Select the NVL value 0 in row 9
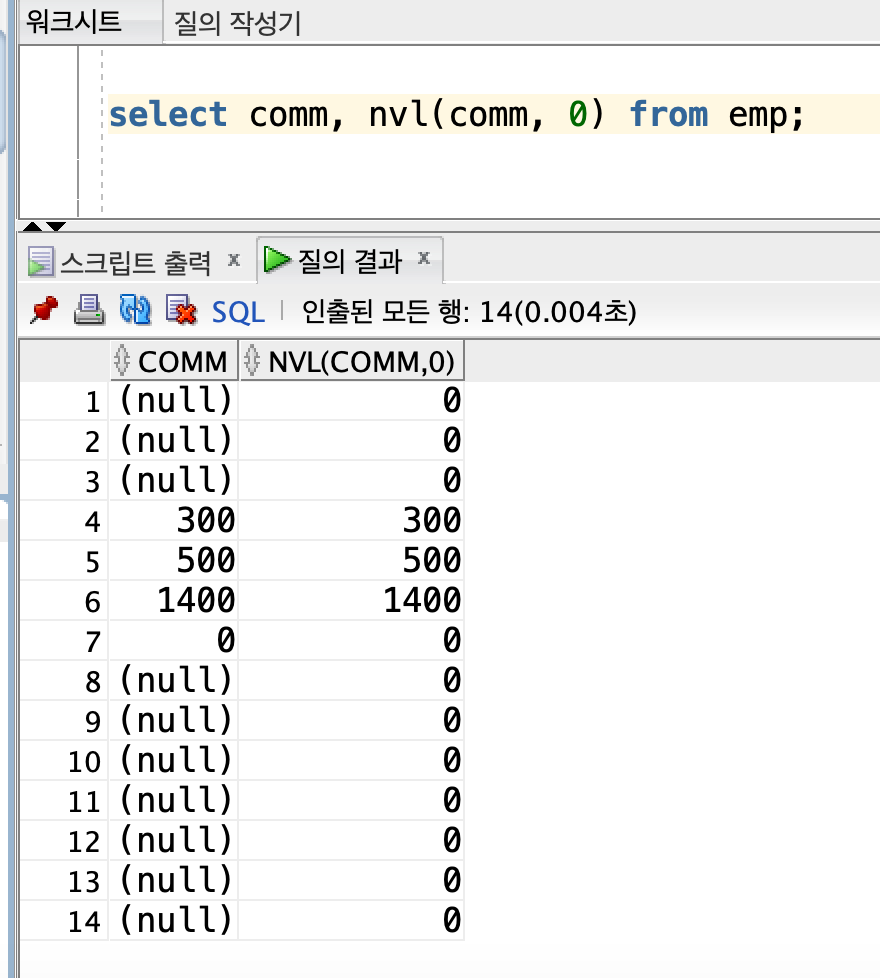This screenshot has height=978, width=880. [x=352, y=720]
